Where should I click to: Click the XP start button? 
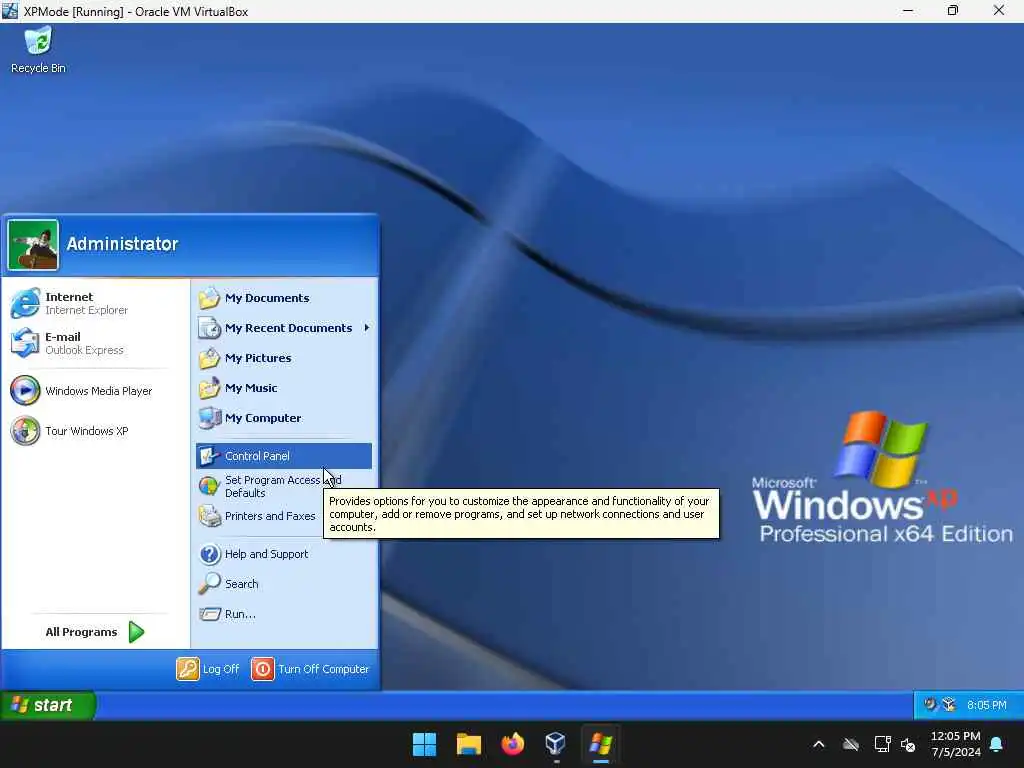point(47,705)
